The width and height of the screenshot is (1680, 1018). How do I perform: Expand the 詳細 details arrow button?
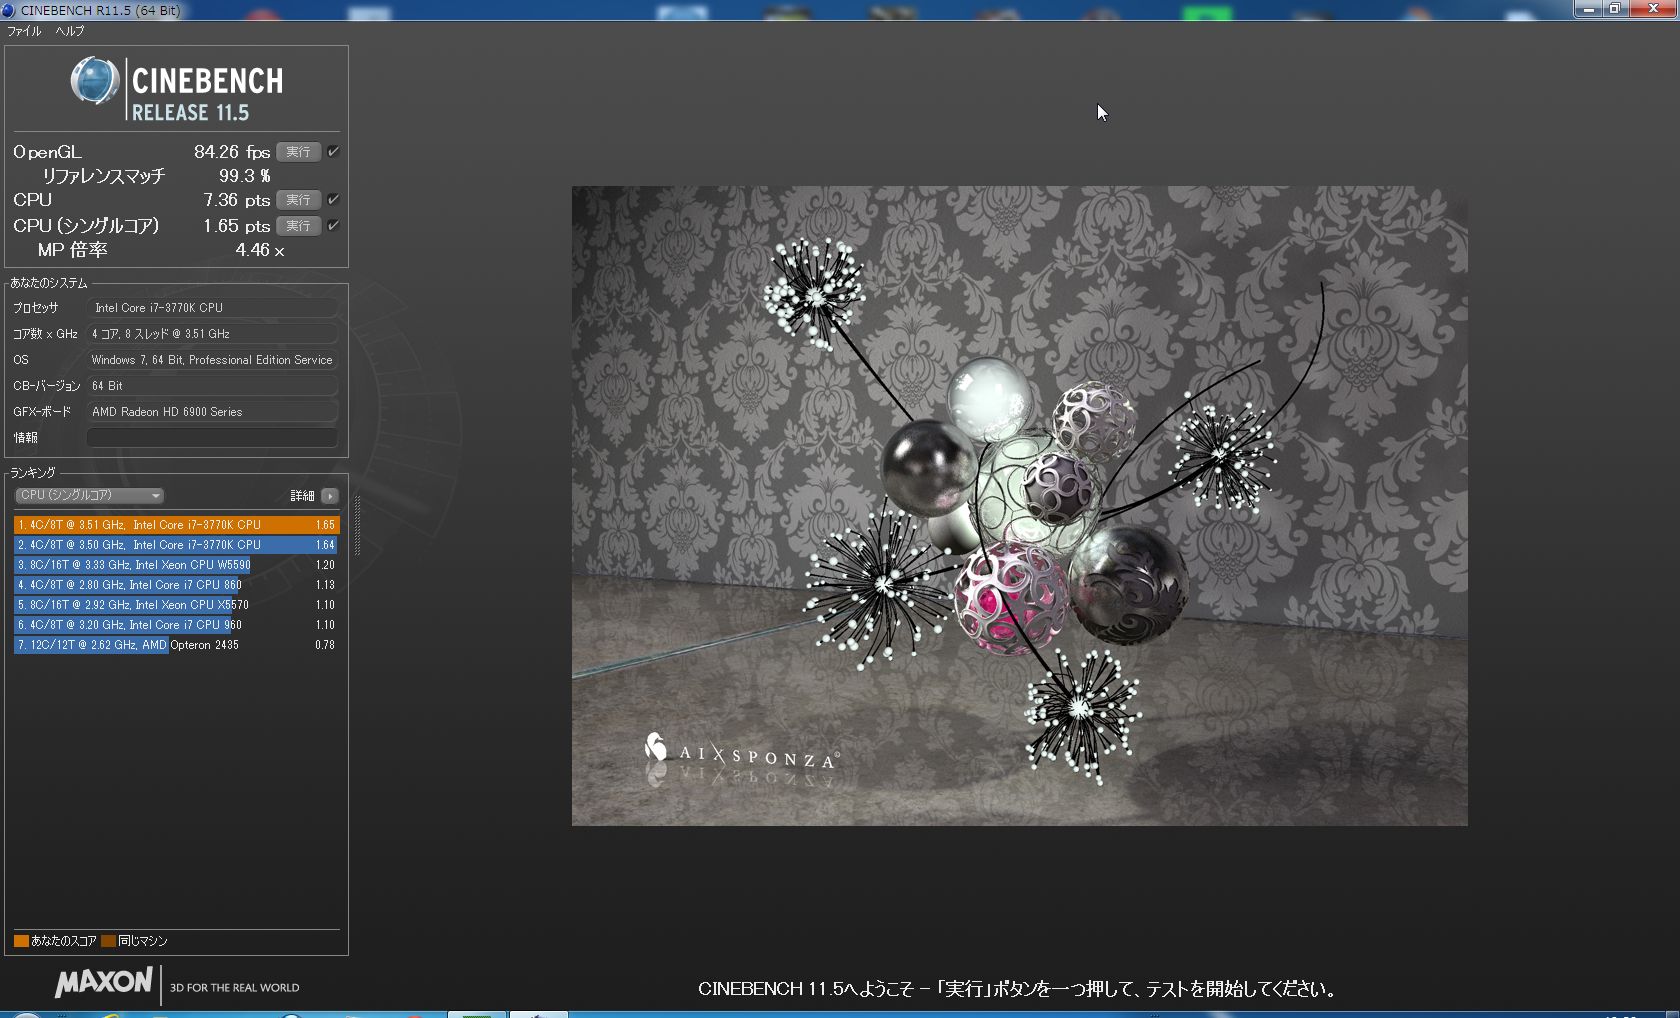click(330, 496)
